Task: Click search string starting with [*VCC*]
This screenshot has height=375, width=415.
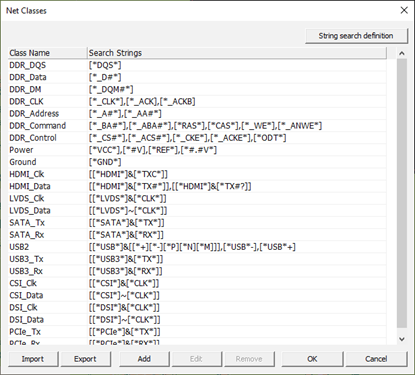Action: click(x=153, y=150)
